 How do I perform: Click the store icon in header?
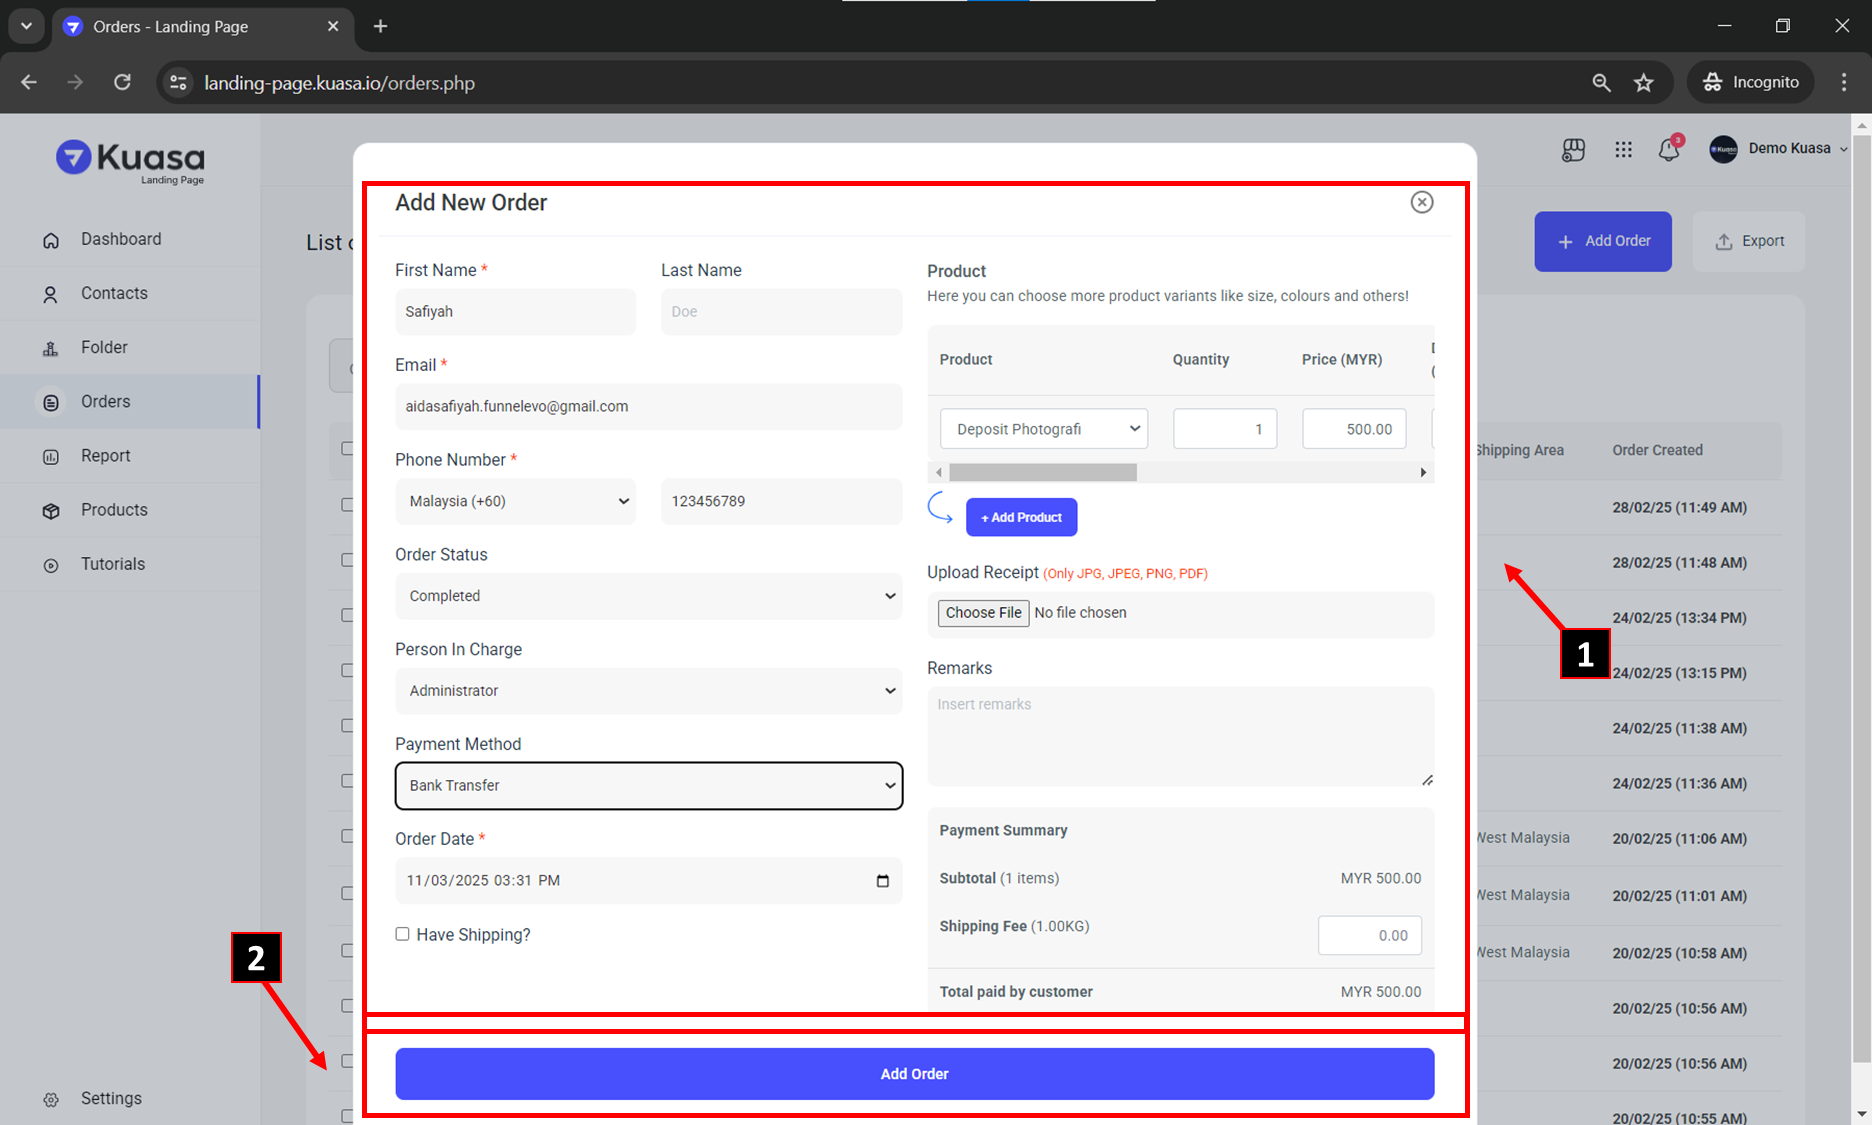[1573, 150]
